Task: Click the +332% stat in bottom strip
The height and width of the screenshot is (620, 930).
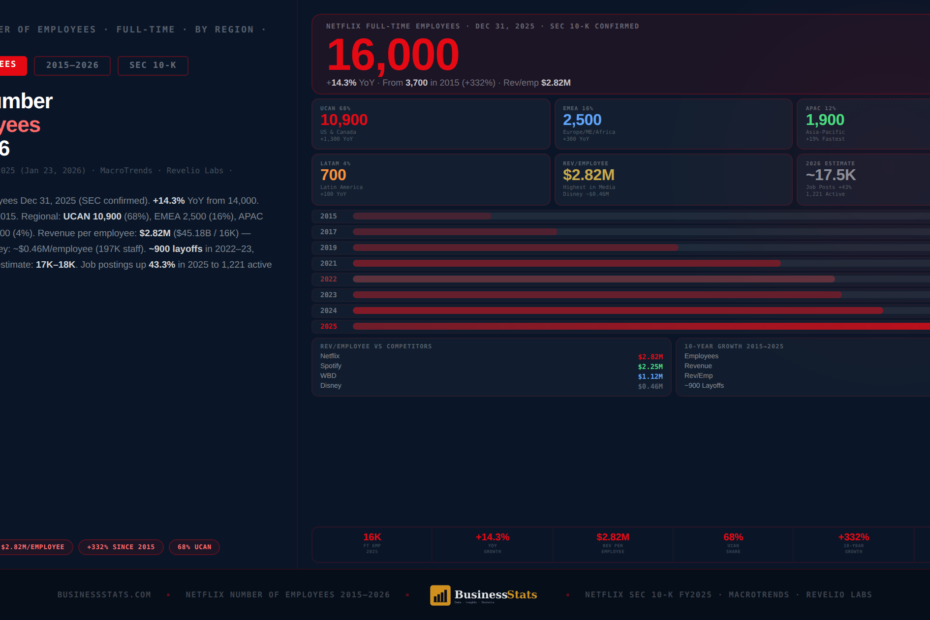Action: [x=853, y=537]
